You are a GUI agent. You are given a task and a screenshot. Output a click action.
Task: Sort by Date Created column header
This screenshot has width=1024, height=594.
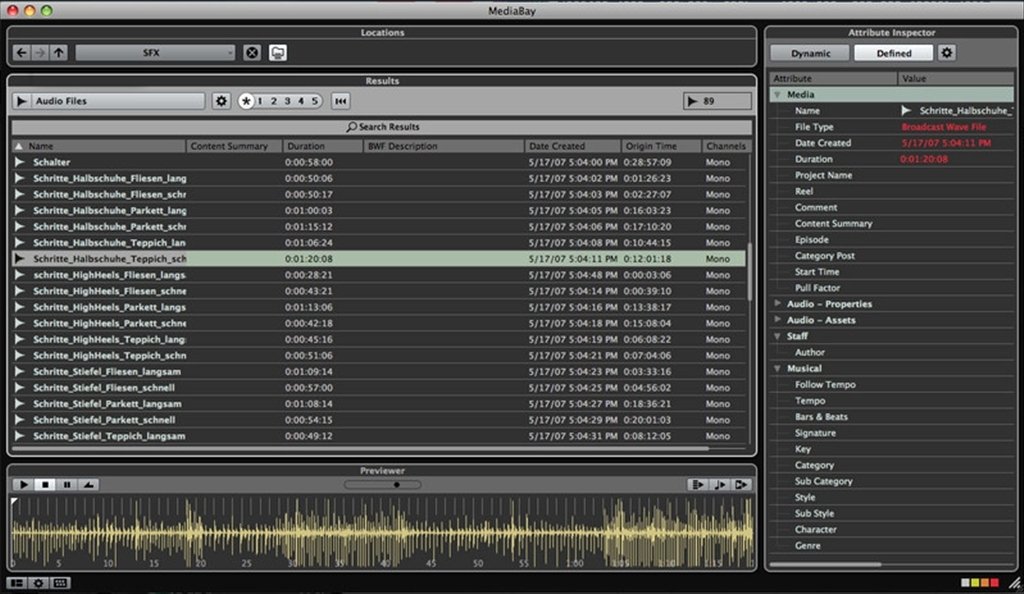pyautogui.click(x=572, y=146)
